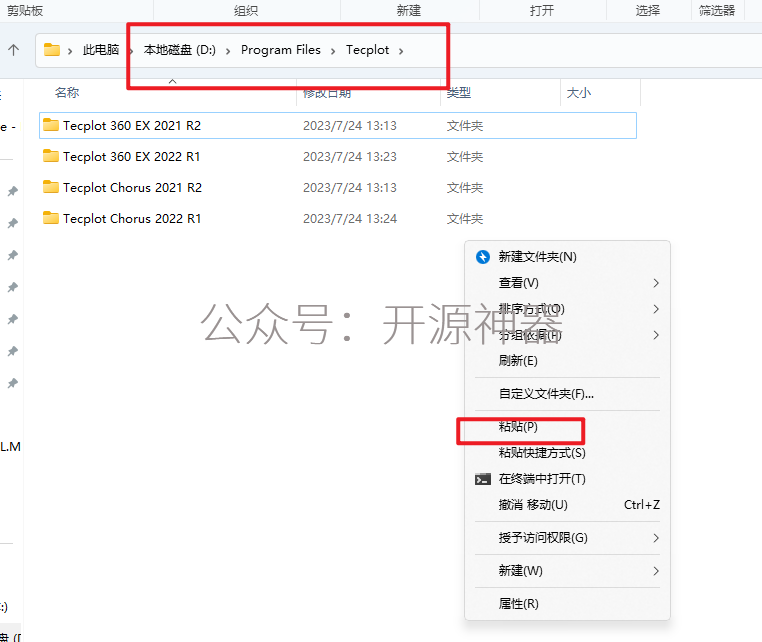
Task: Click date 2023/7/24 13:23
Action: [x=350, y=156]
